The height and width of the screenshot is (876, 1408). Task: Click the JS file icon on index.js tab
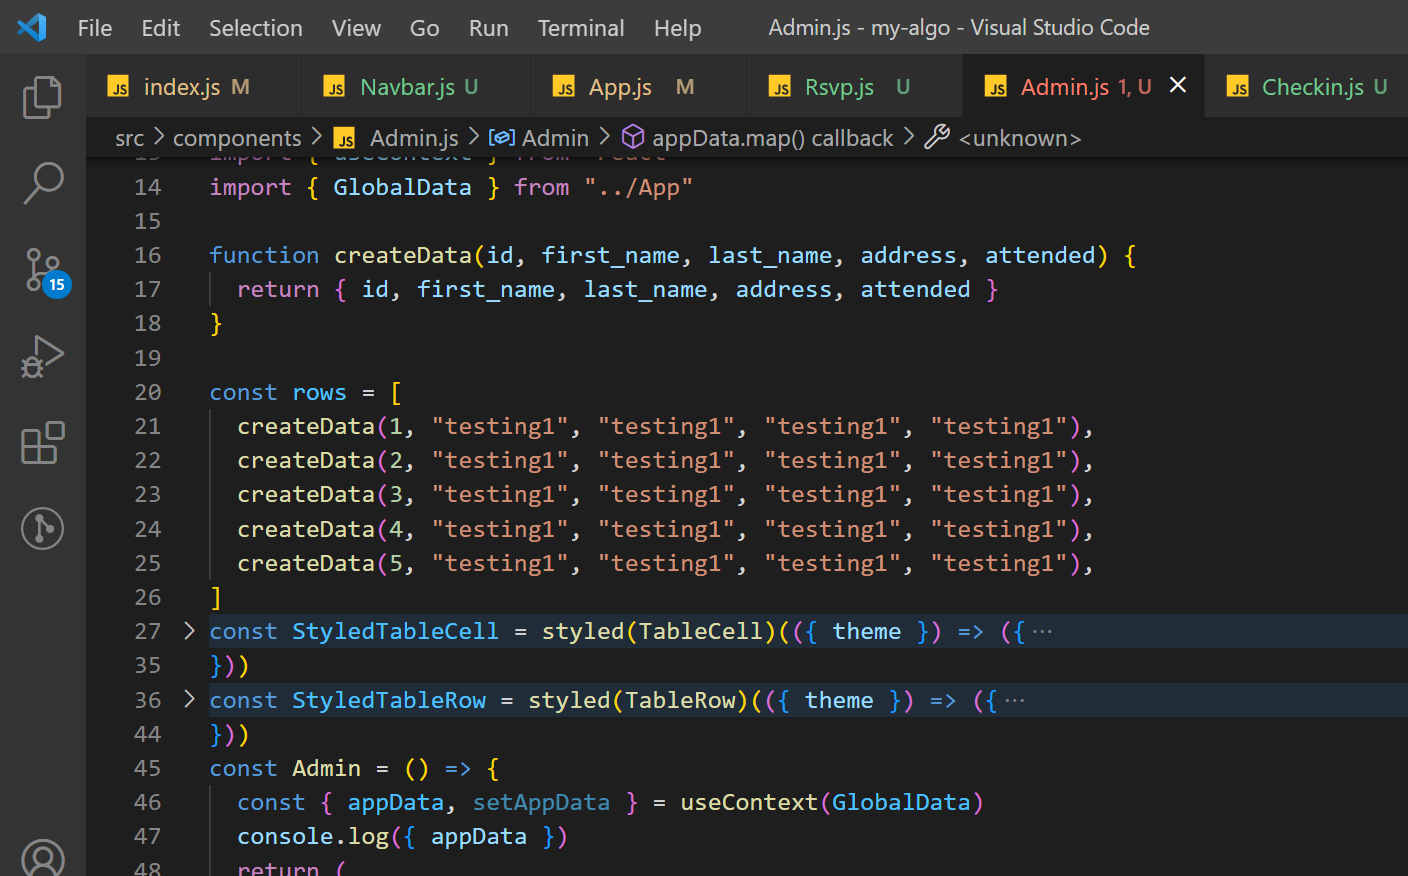119,87
